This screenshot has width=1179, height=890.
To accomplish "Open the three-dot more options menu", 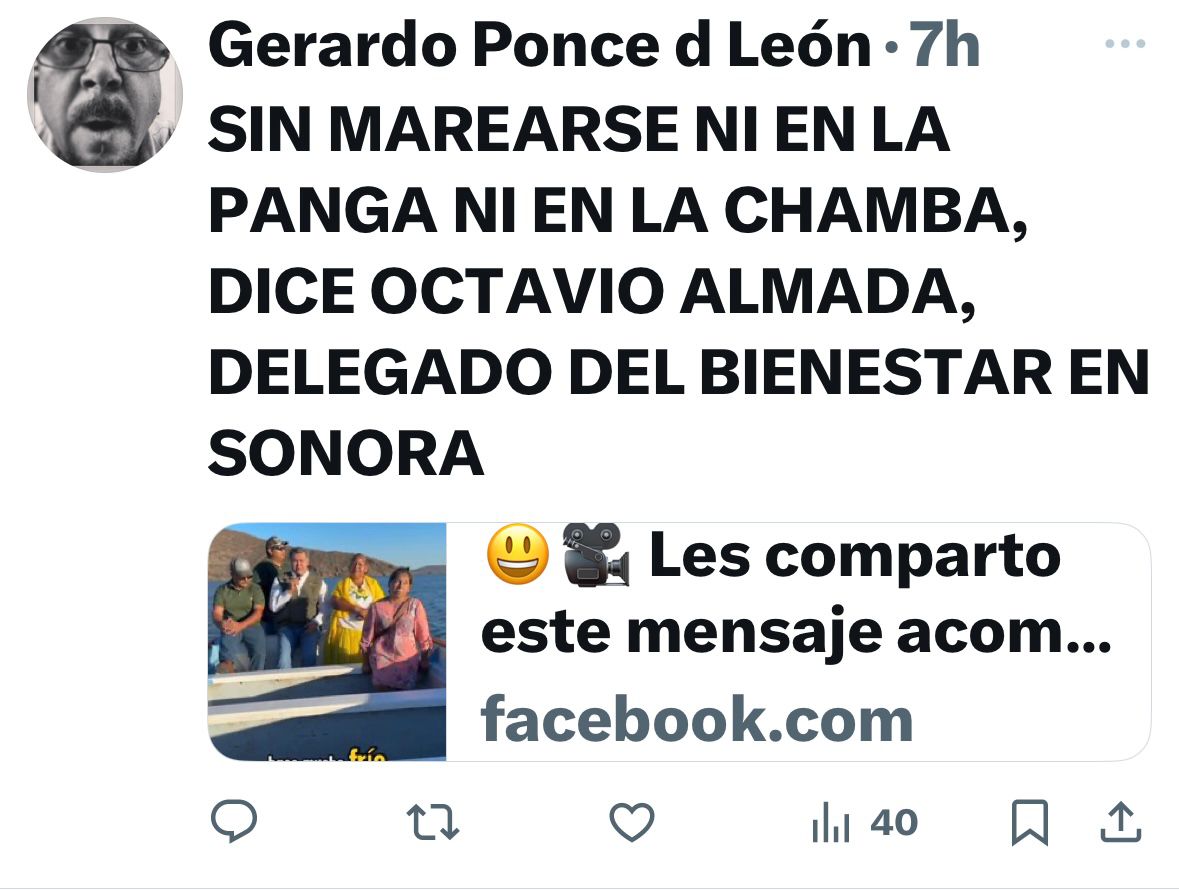I will click(x=1125, y=44).
